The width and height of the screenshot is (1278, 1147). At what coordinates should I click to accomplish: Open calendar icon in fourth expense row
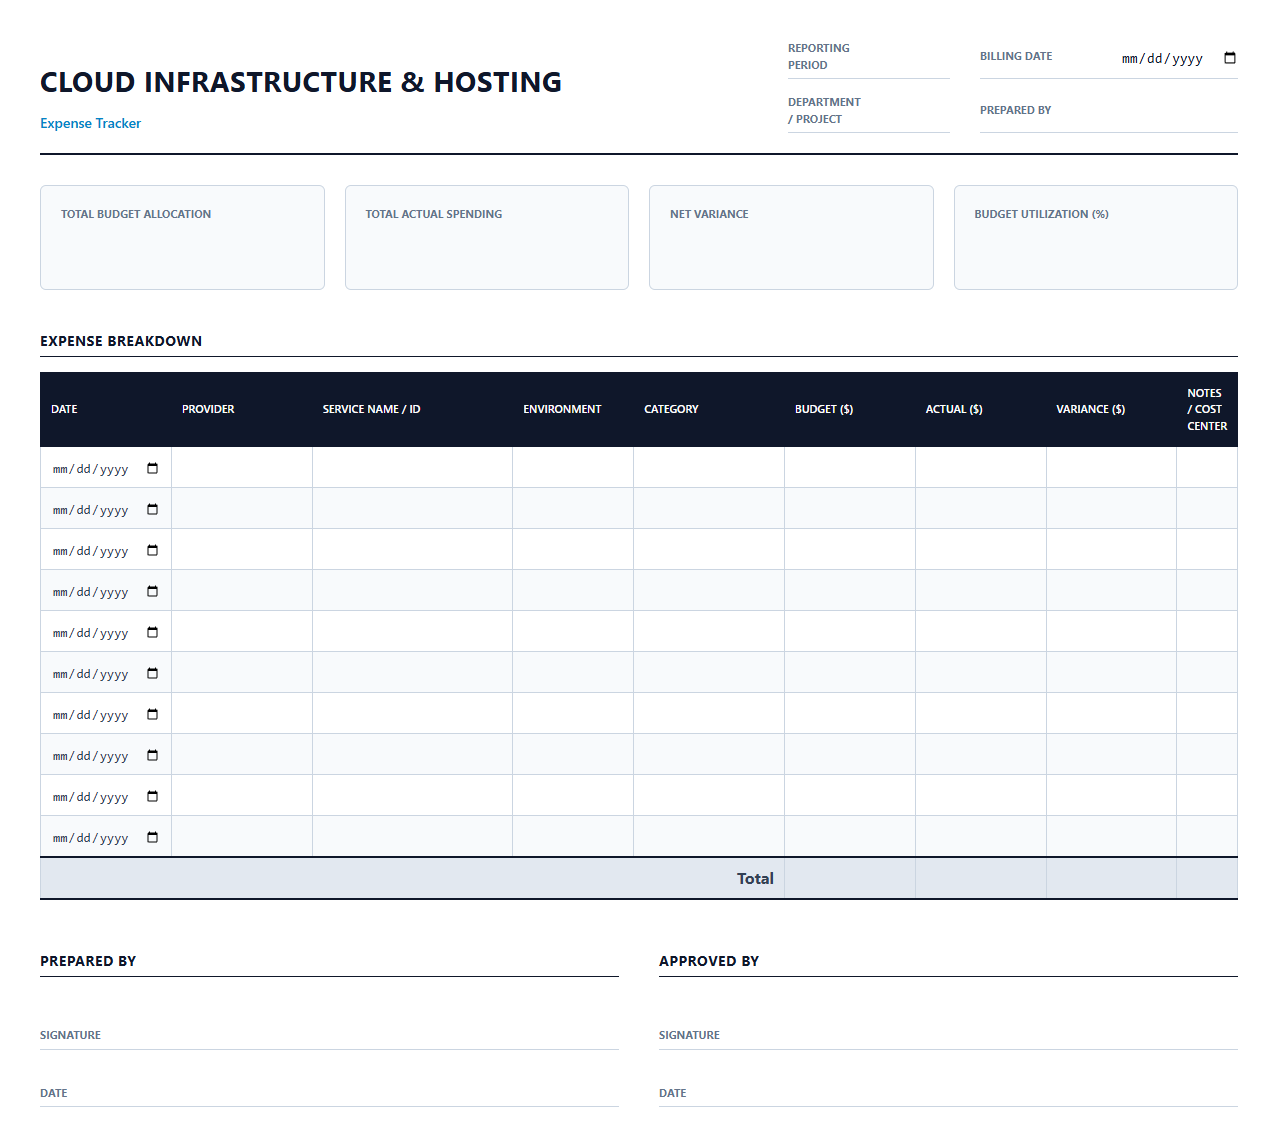click(x=152, y=591)
